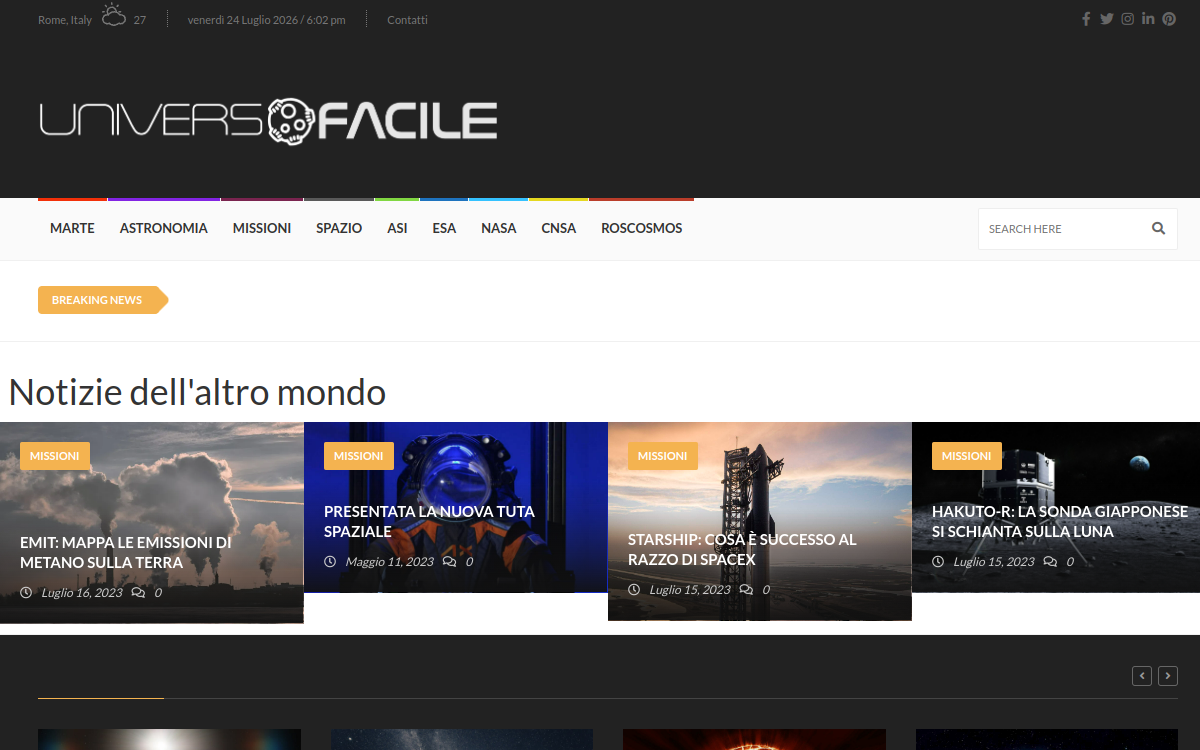Go to next carousel slide arrow
The width and height of the screenshot is (1200, 750).
[x=1168, y=676]
